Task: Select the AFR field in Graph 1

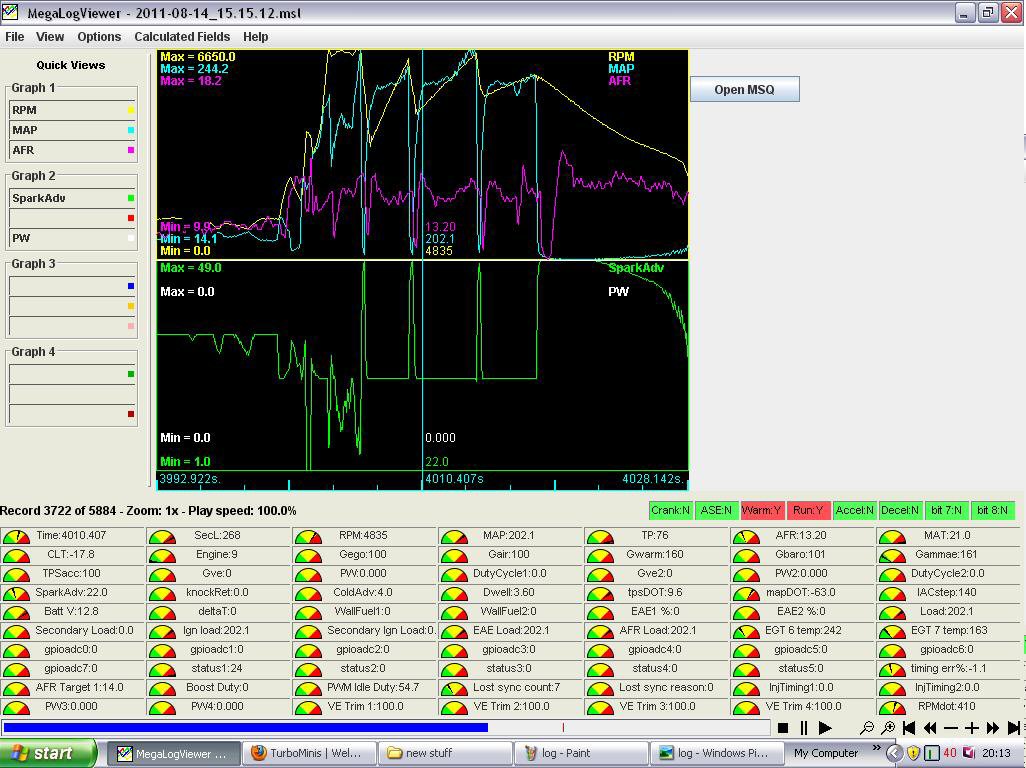Action: (72, 150)
